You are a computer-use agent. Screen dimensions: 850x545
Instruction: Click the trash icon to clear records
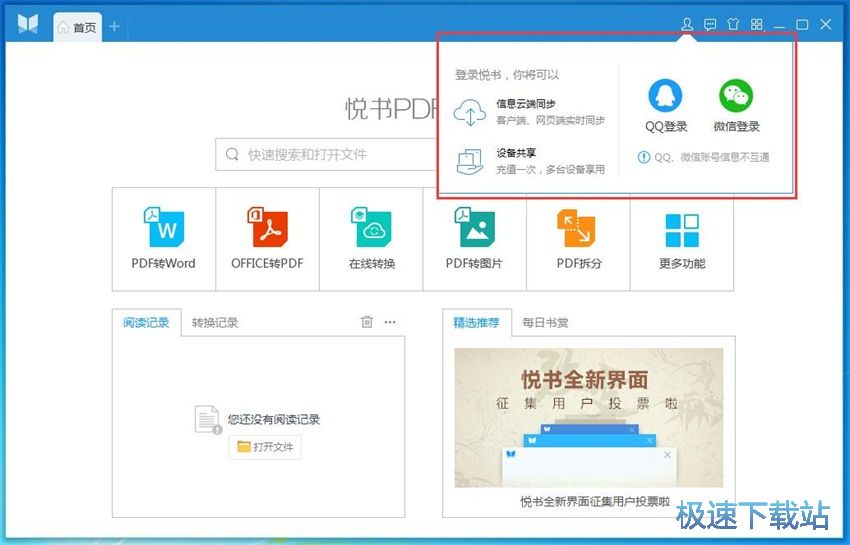(367, 322)
